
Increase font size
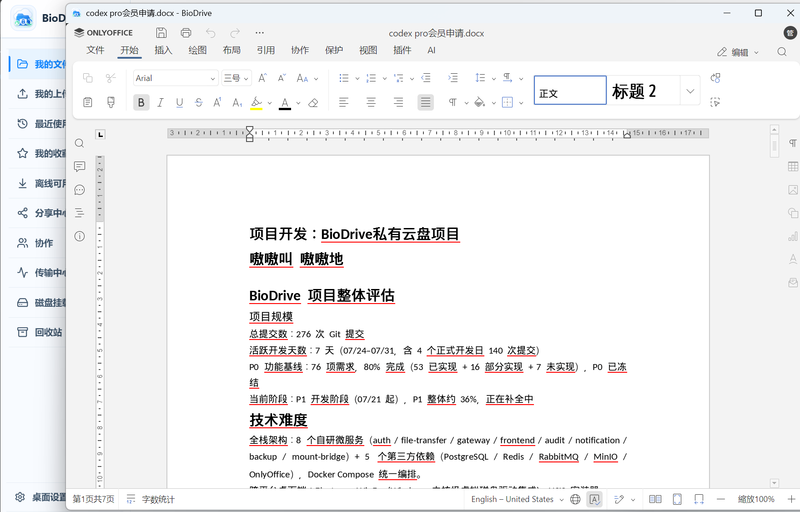[262, 78]
